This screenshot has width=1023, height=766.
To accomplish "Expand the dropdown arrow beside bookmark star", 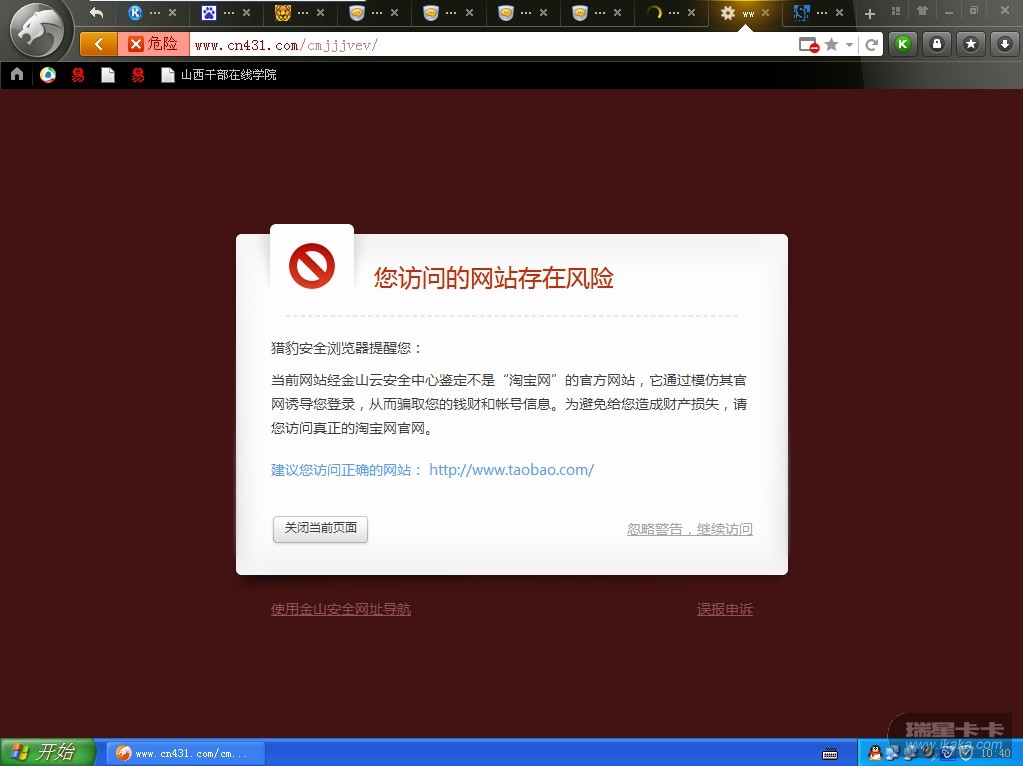I will (x=849, y=45).
